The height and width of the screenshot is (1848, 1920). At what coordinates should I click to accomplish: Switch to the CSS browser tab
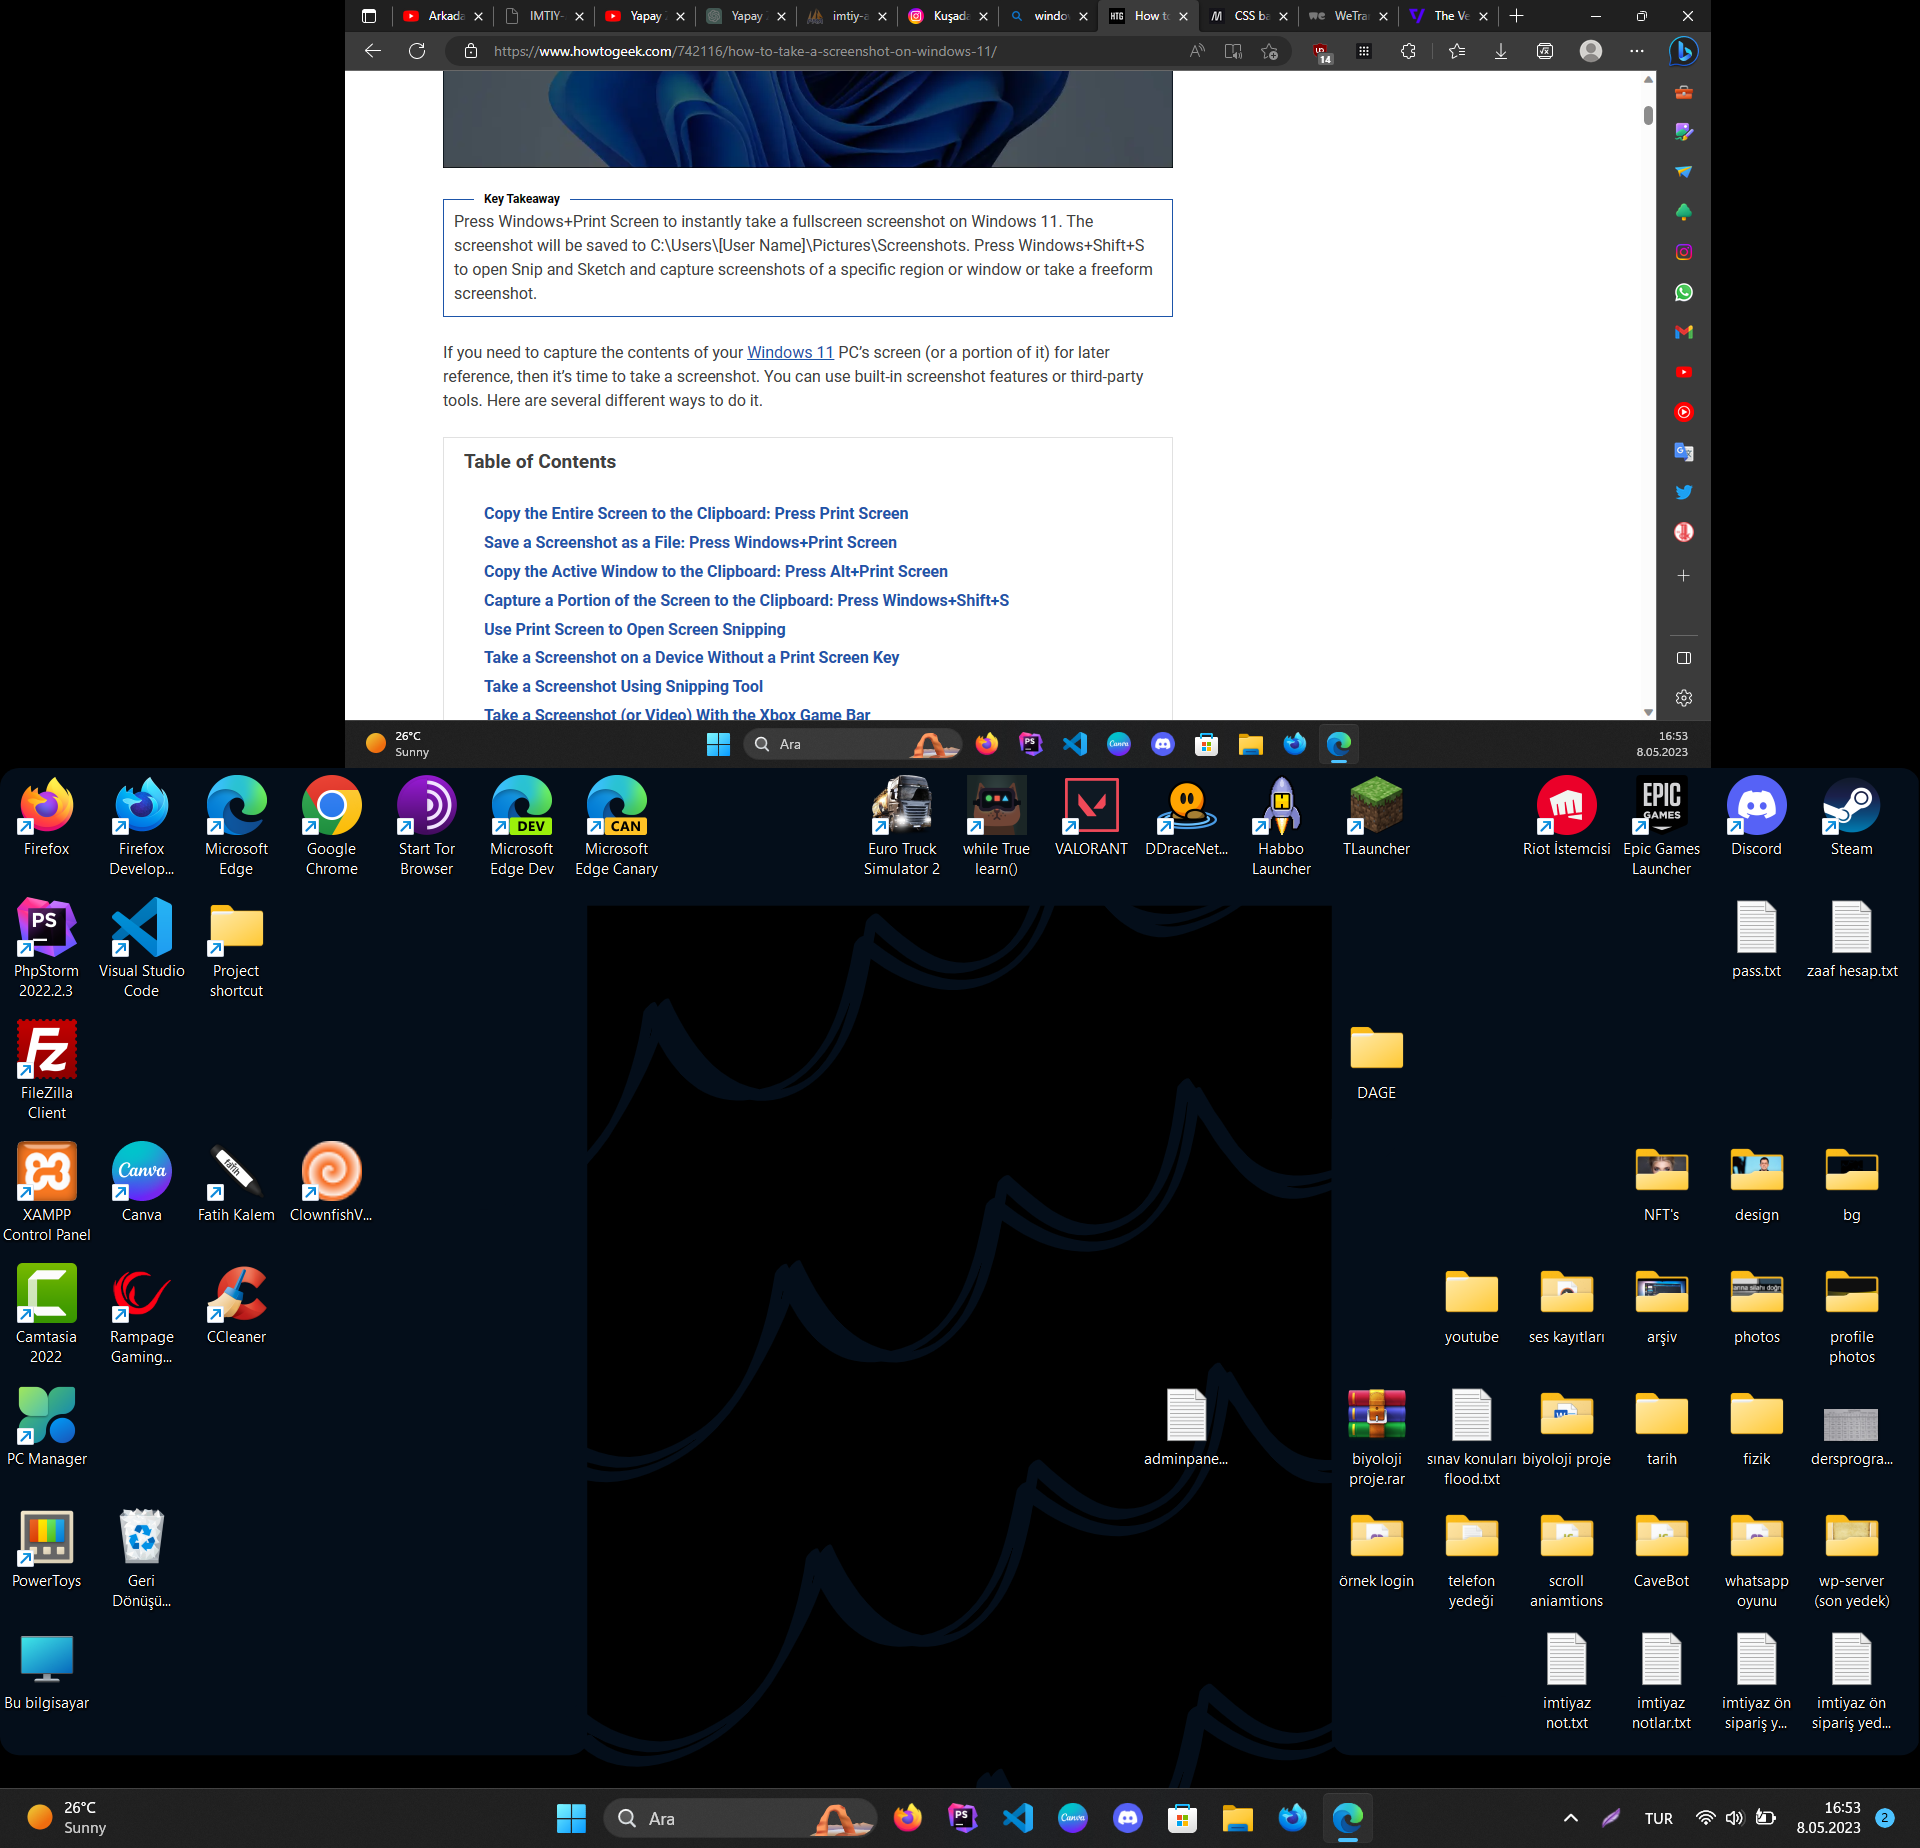[1243, 16]
